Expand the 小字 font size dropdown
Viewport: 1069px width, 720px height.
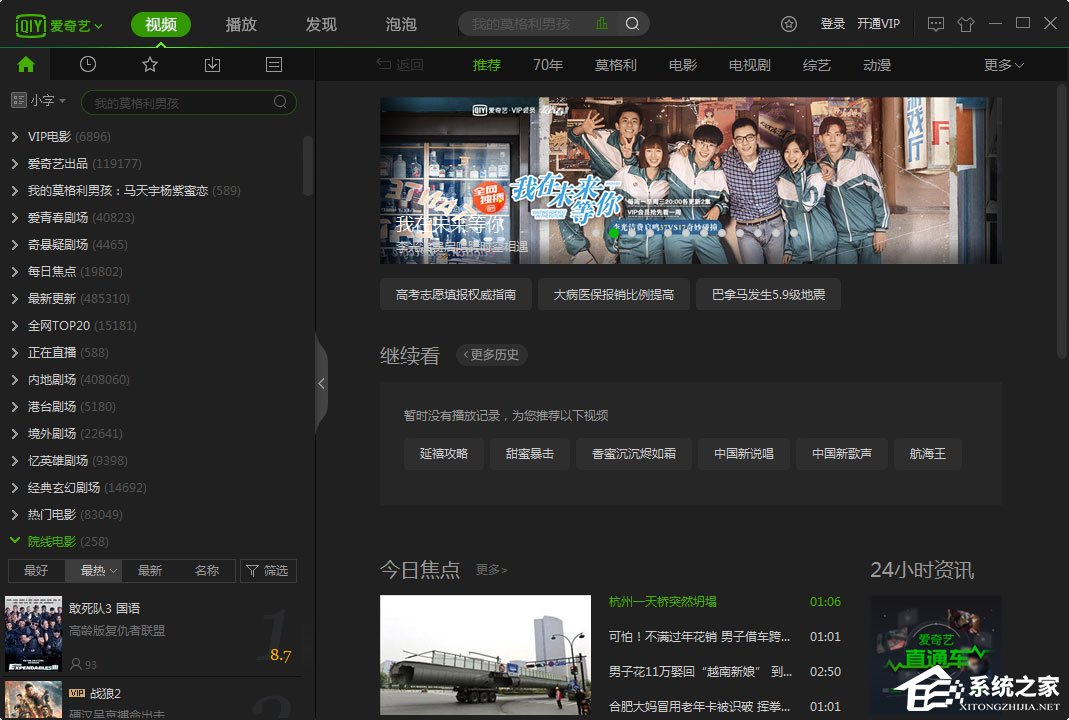coord(38,100)
